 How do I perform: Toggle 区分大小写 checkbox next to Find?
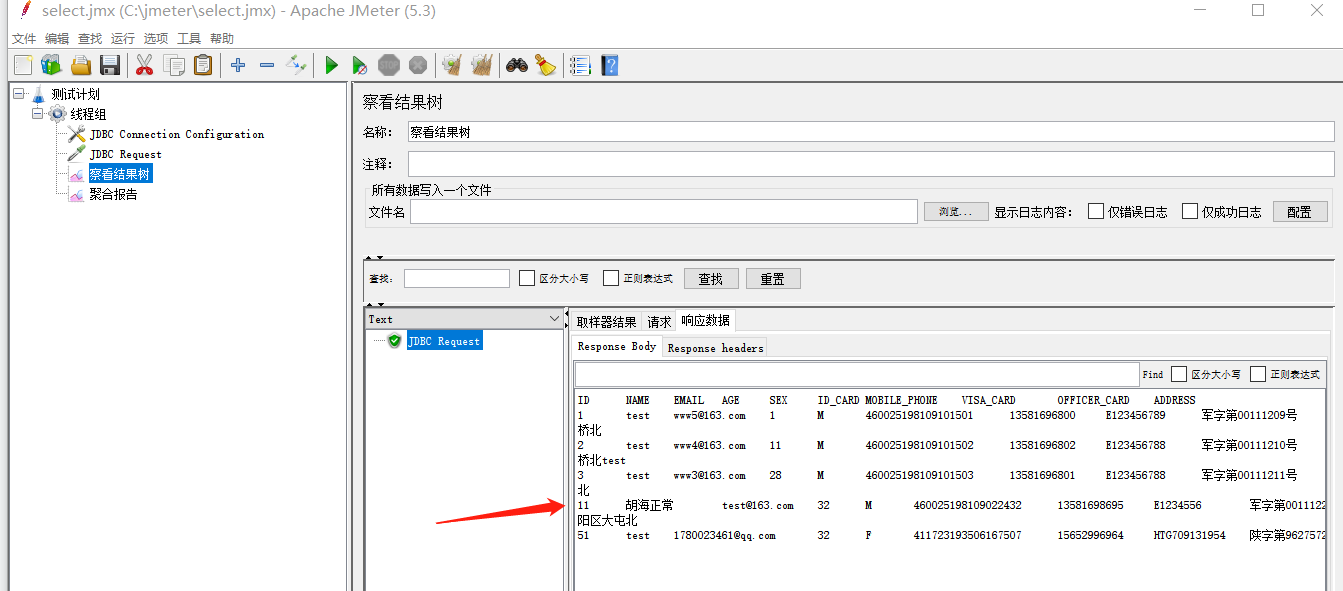point(1179,374)
